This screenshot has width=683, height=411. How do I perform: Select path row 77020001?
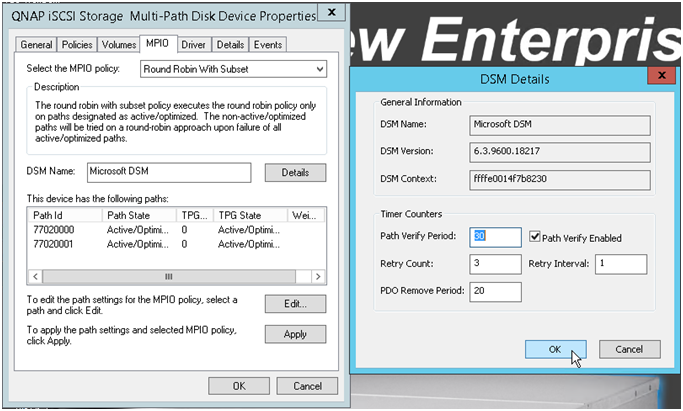coord(176,244)
